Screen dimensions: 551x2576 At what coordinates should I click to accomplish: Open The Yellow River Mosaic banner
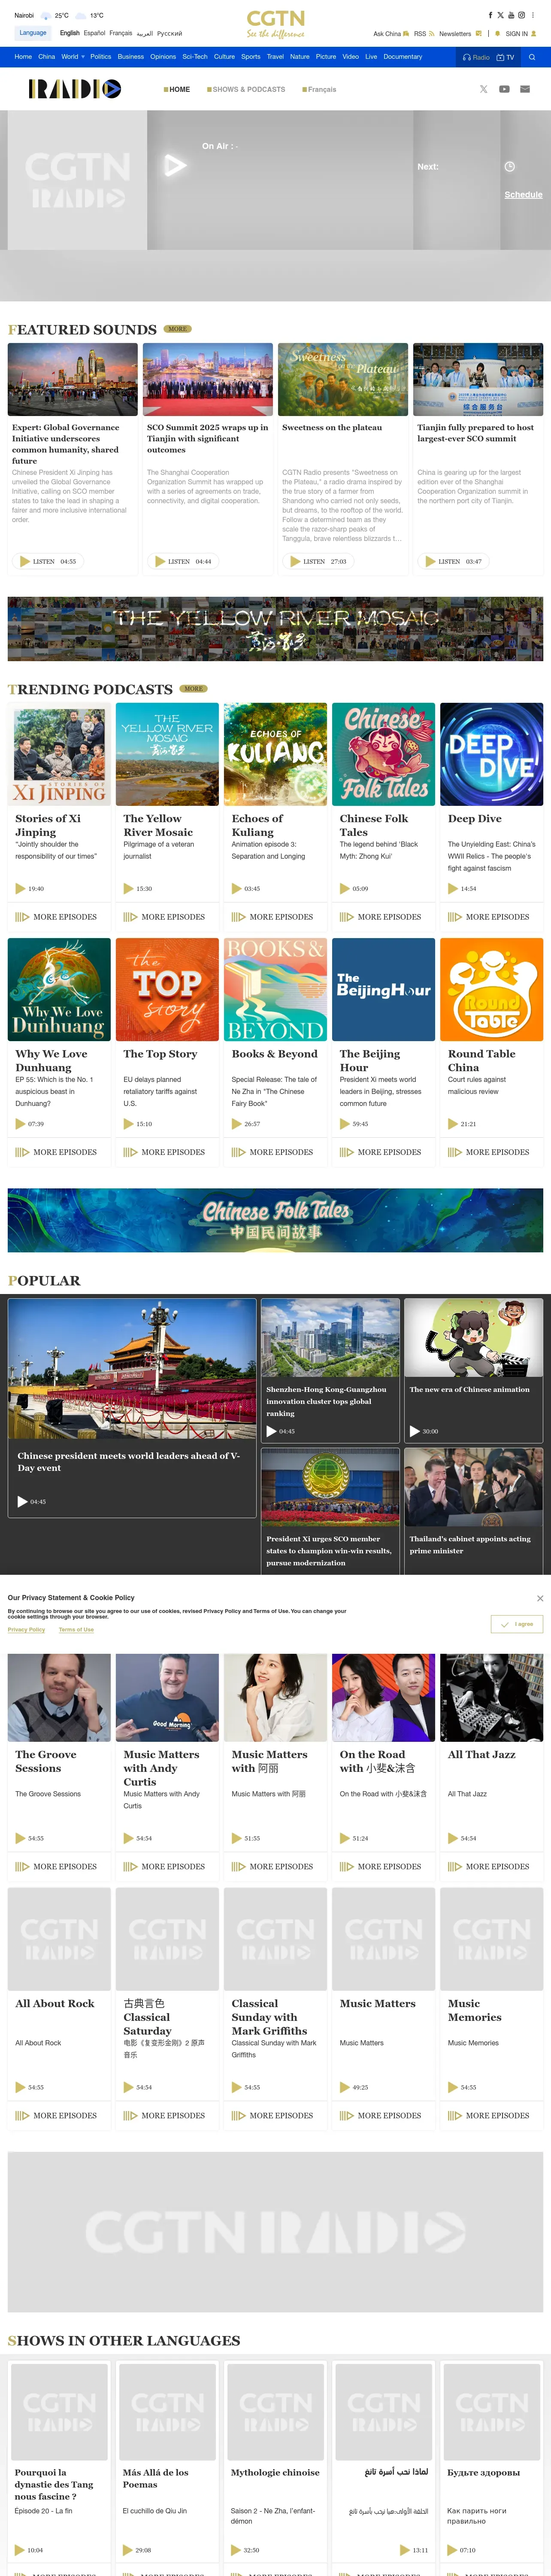click(275, 629)
